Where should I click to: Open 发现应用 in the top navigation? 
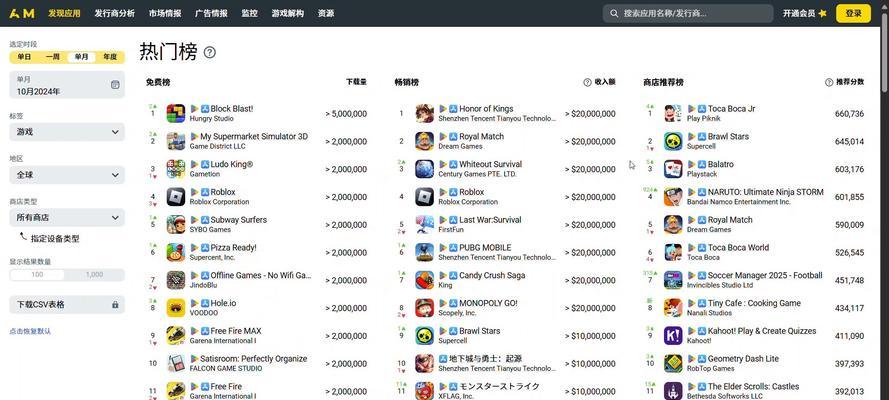point(64,13)
